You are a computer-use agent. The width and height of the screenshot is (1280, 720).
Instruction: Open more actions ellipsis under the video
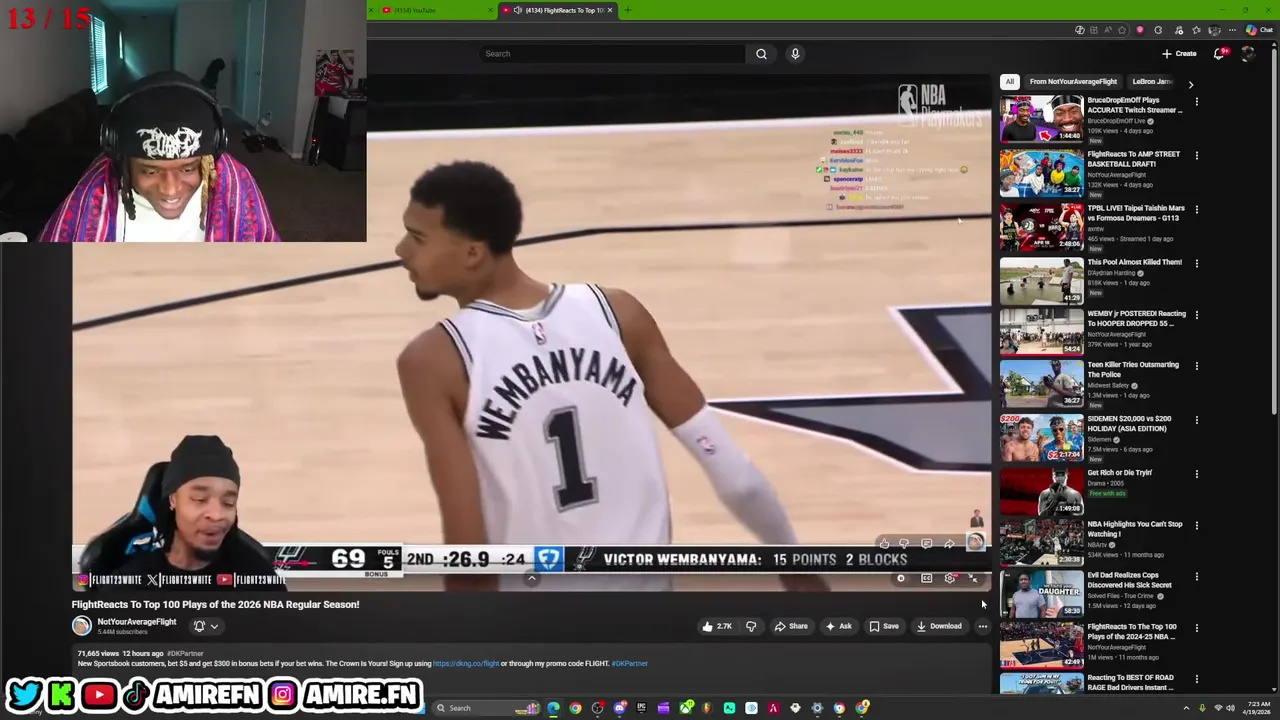click(x=982, y=627)
